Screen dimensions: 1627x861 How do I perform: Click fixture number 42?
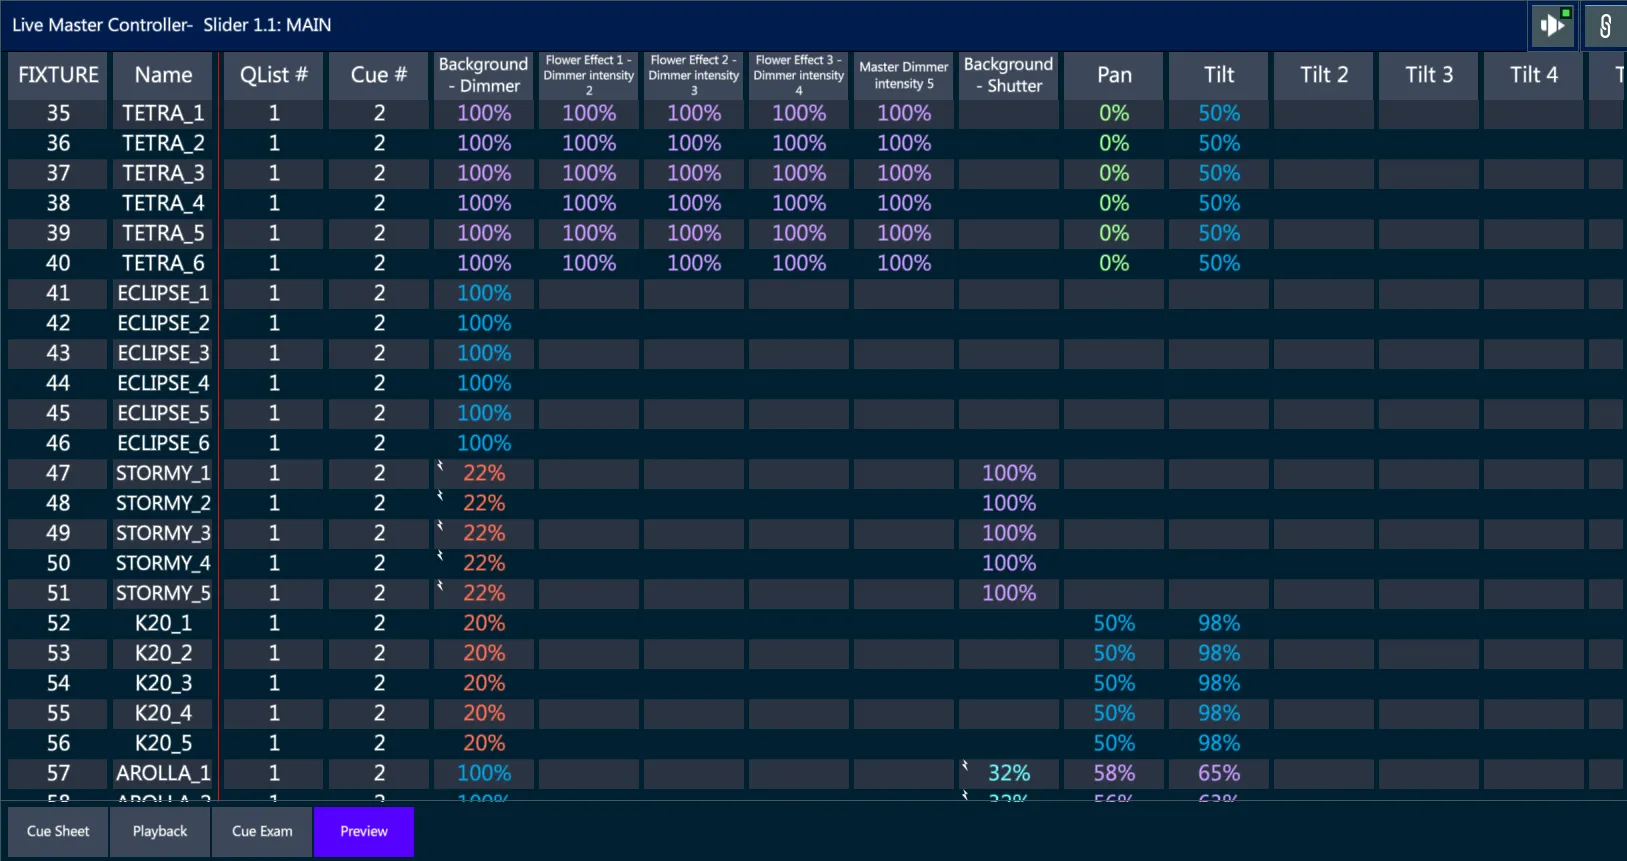[58, 323]
